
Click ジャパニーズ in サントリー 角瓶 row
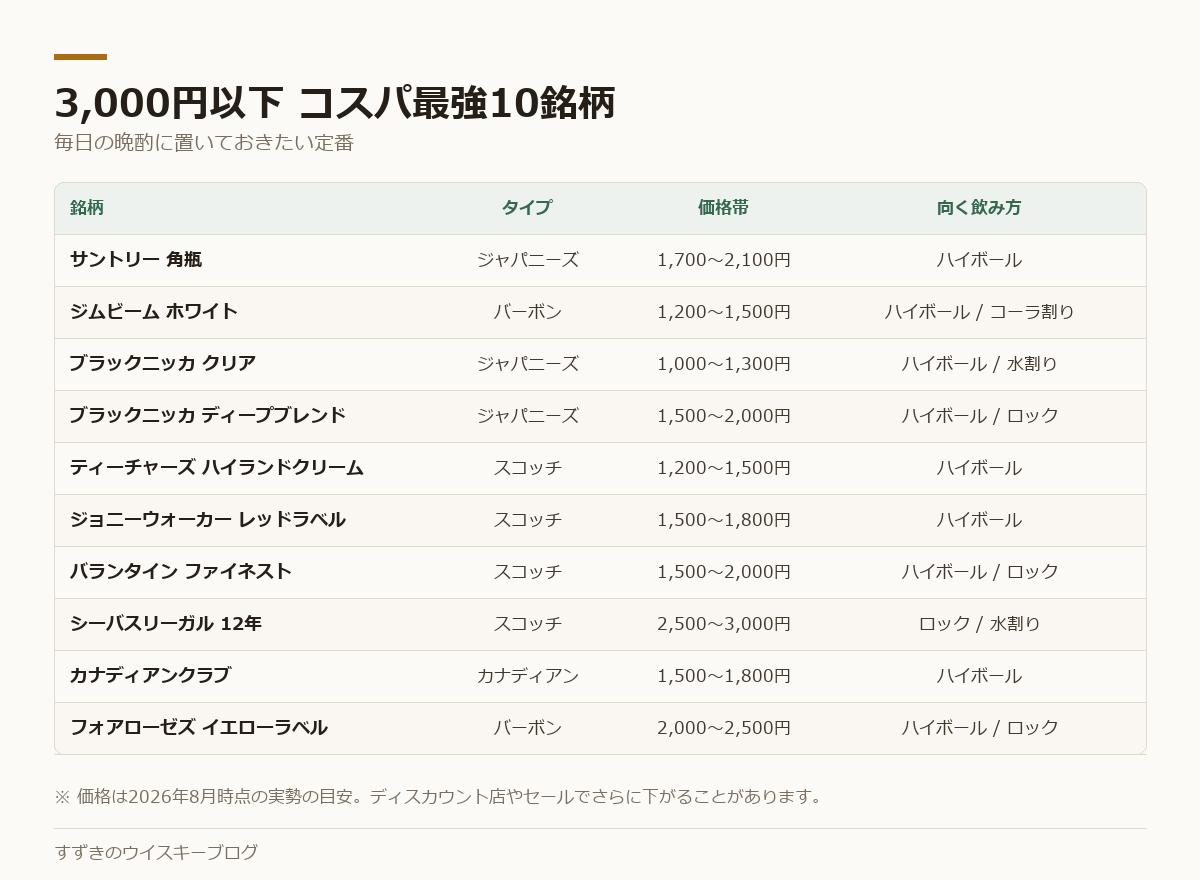click(x=528, y=260)
